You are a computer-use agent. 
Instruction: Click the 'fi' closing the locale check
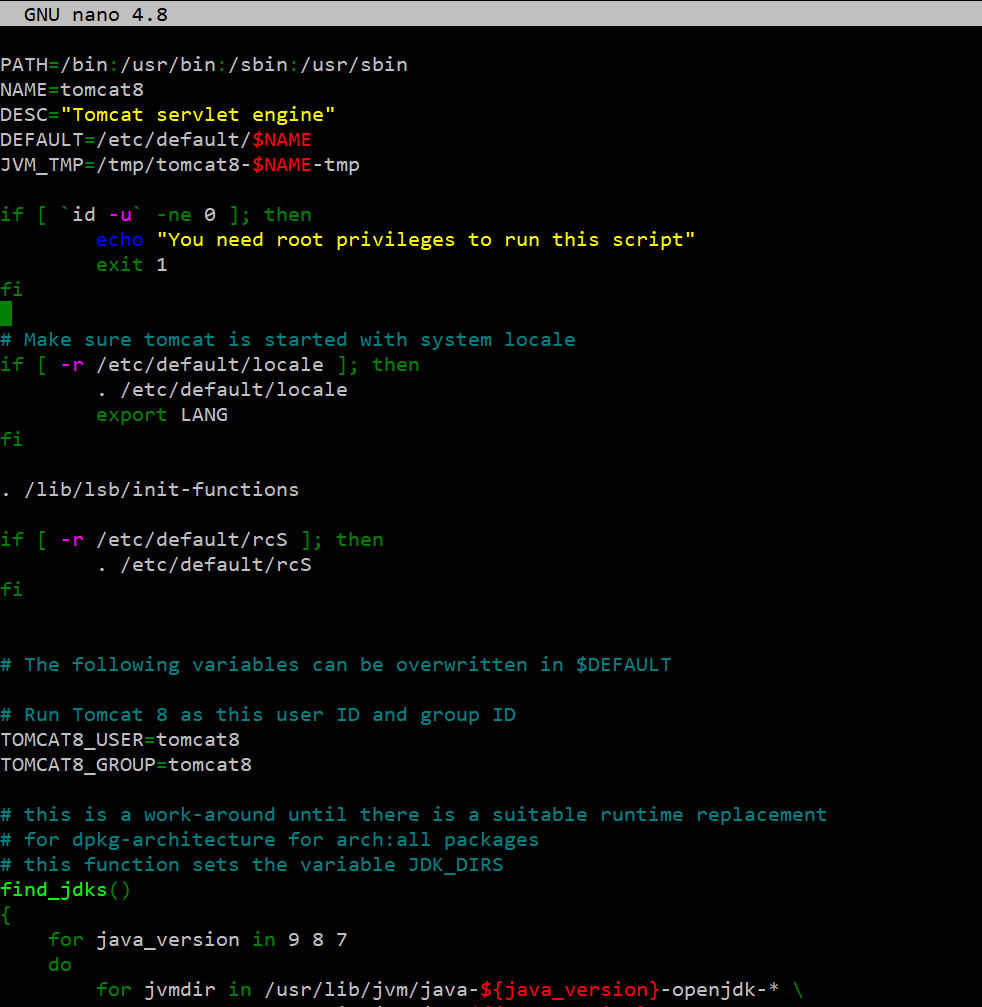click(12, 439)
